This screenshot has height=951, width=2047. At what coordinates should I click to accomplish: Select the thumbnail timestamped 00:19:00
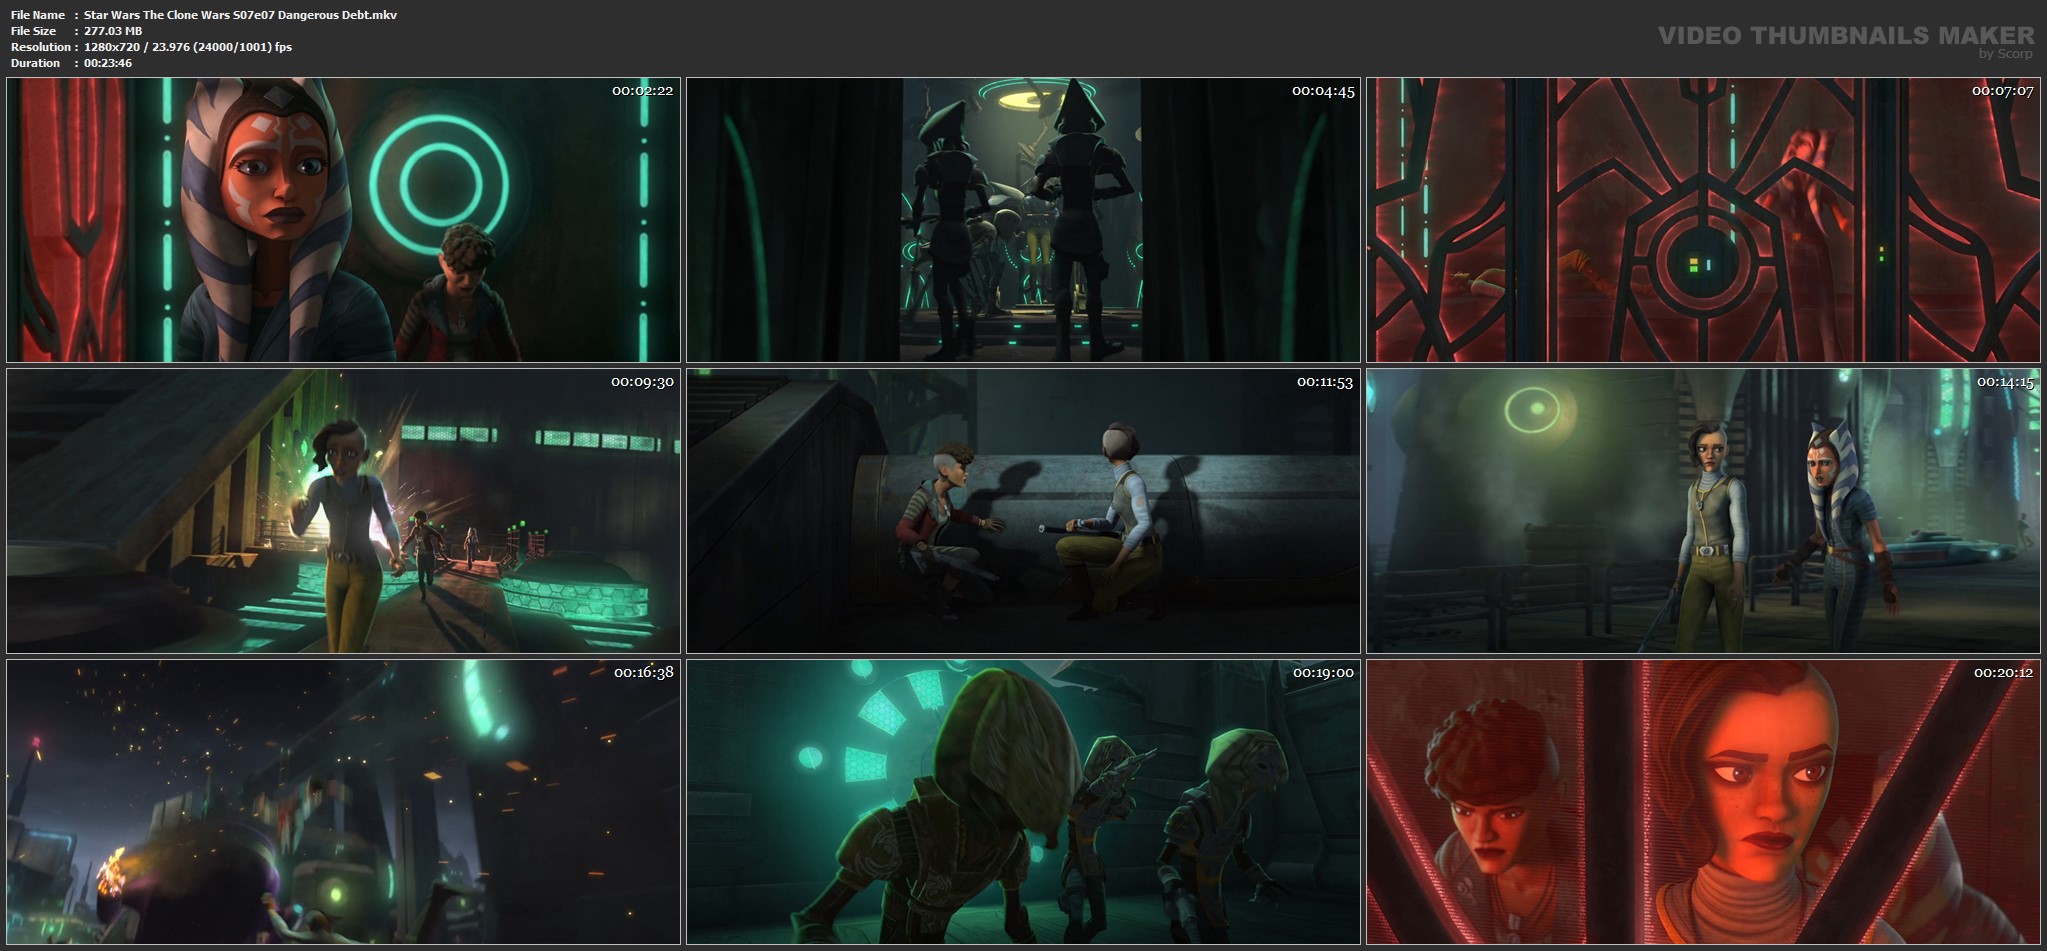click(x=1023, y=802)
